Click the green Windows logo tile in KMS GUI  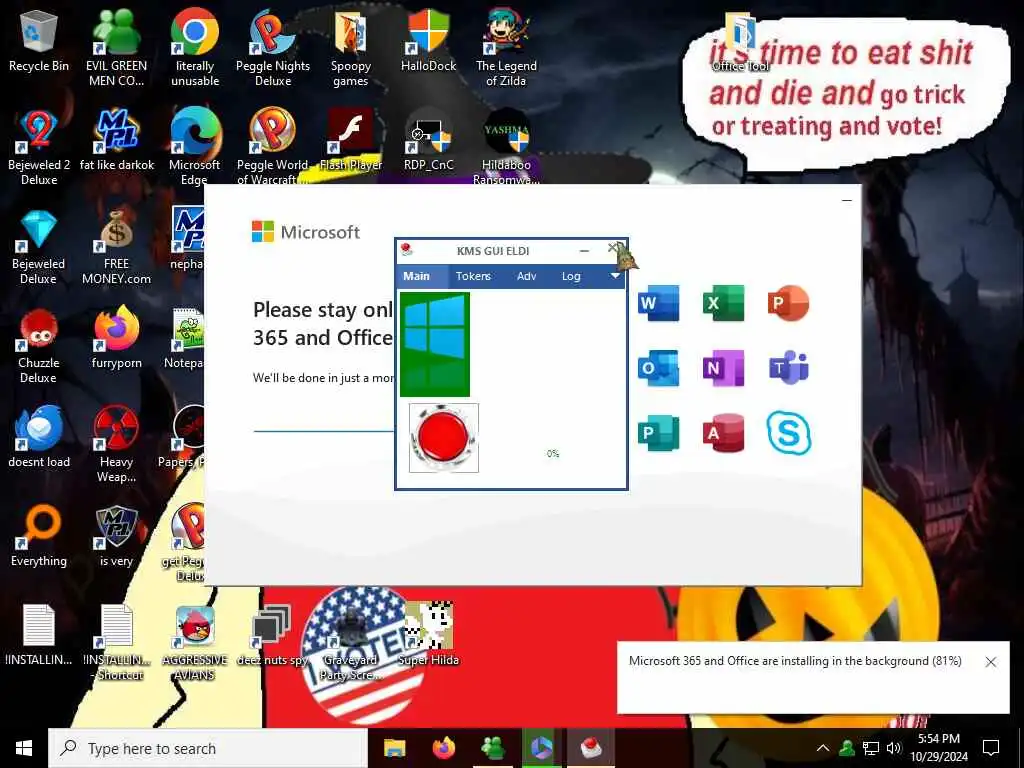pos(435,344)
